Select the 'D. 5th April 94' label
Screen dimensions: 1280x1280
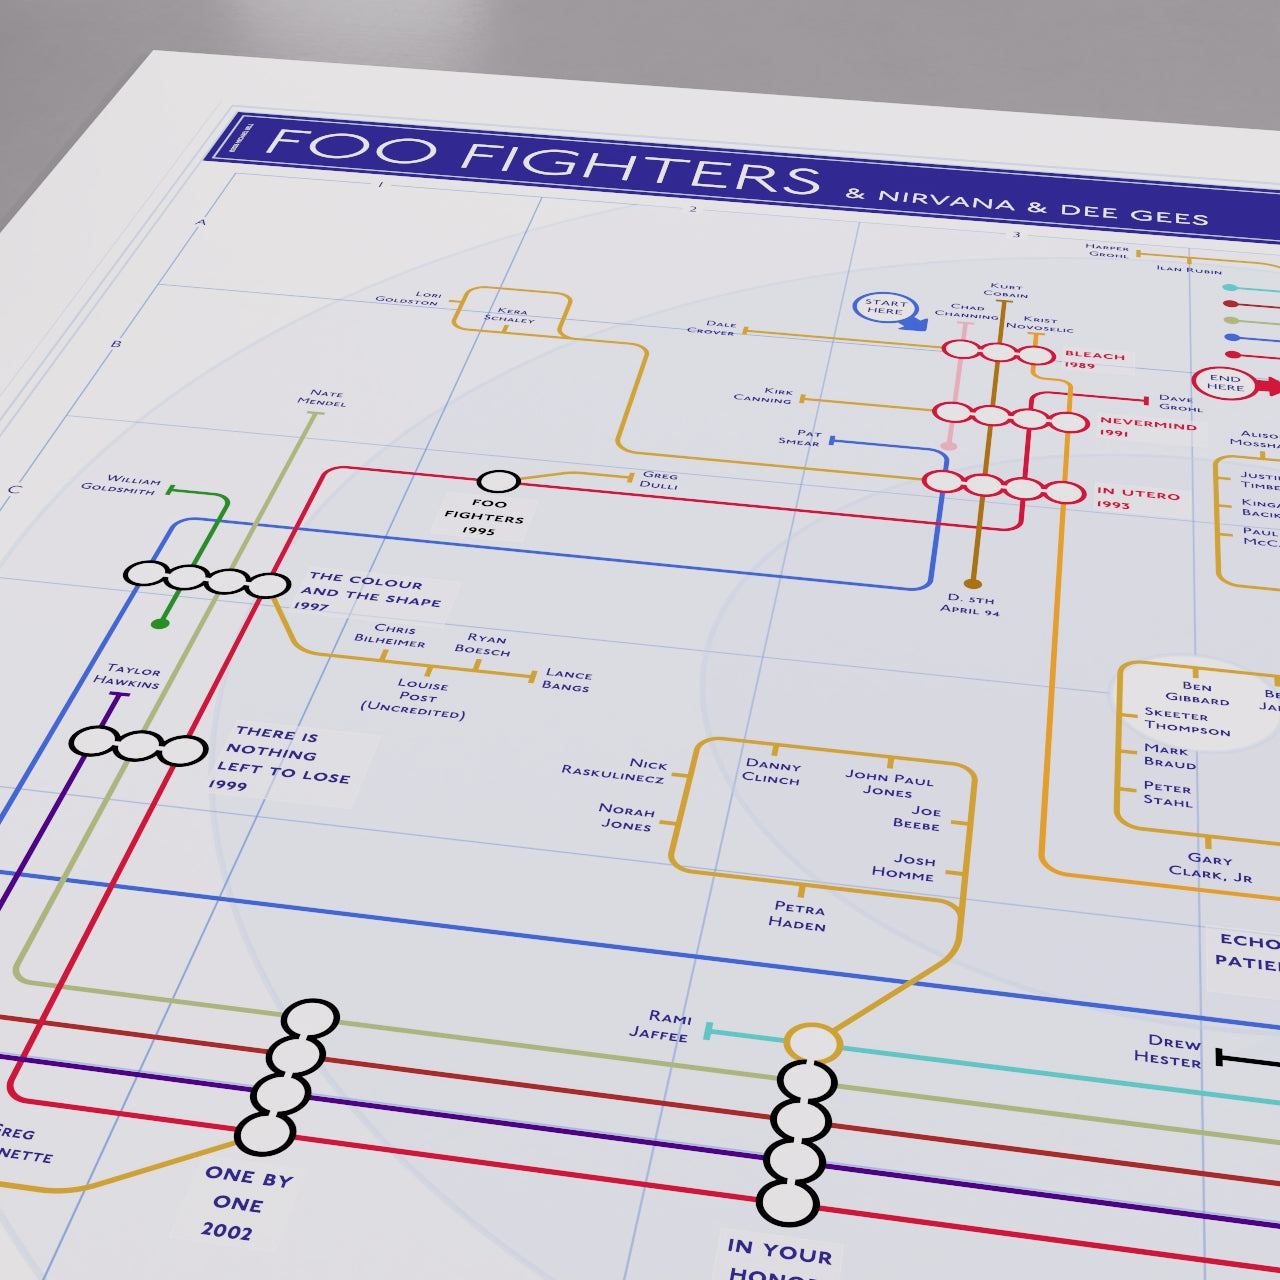970,604
